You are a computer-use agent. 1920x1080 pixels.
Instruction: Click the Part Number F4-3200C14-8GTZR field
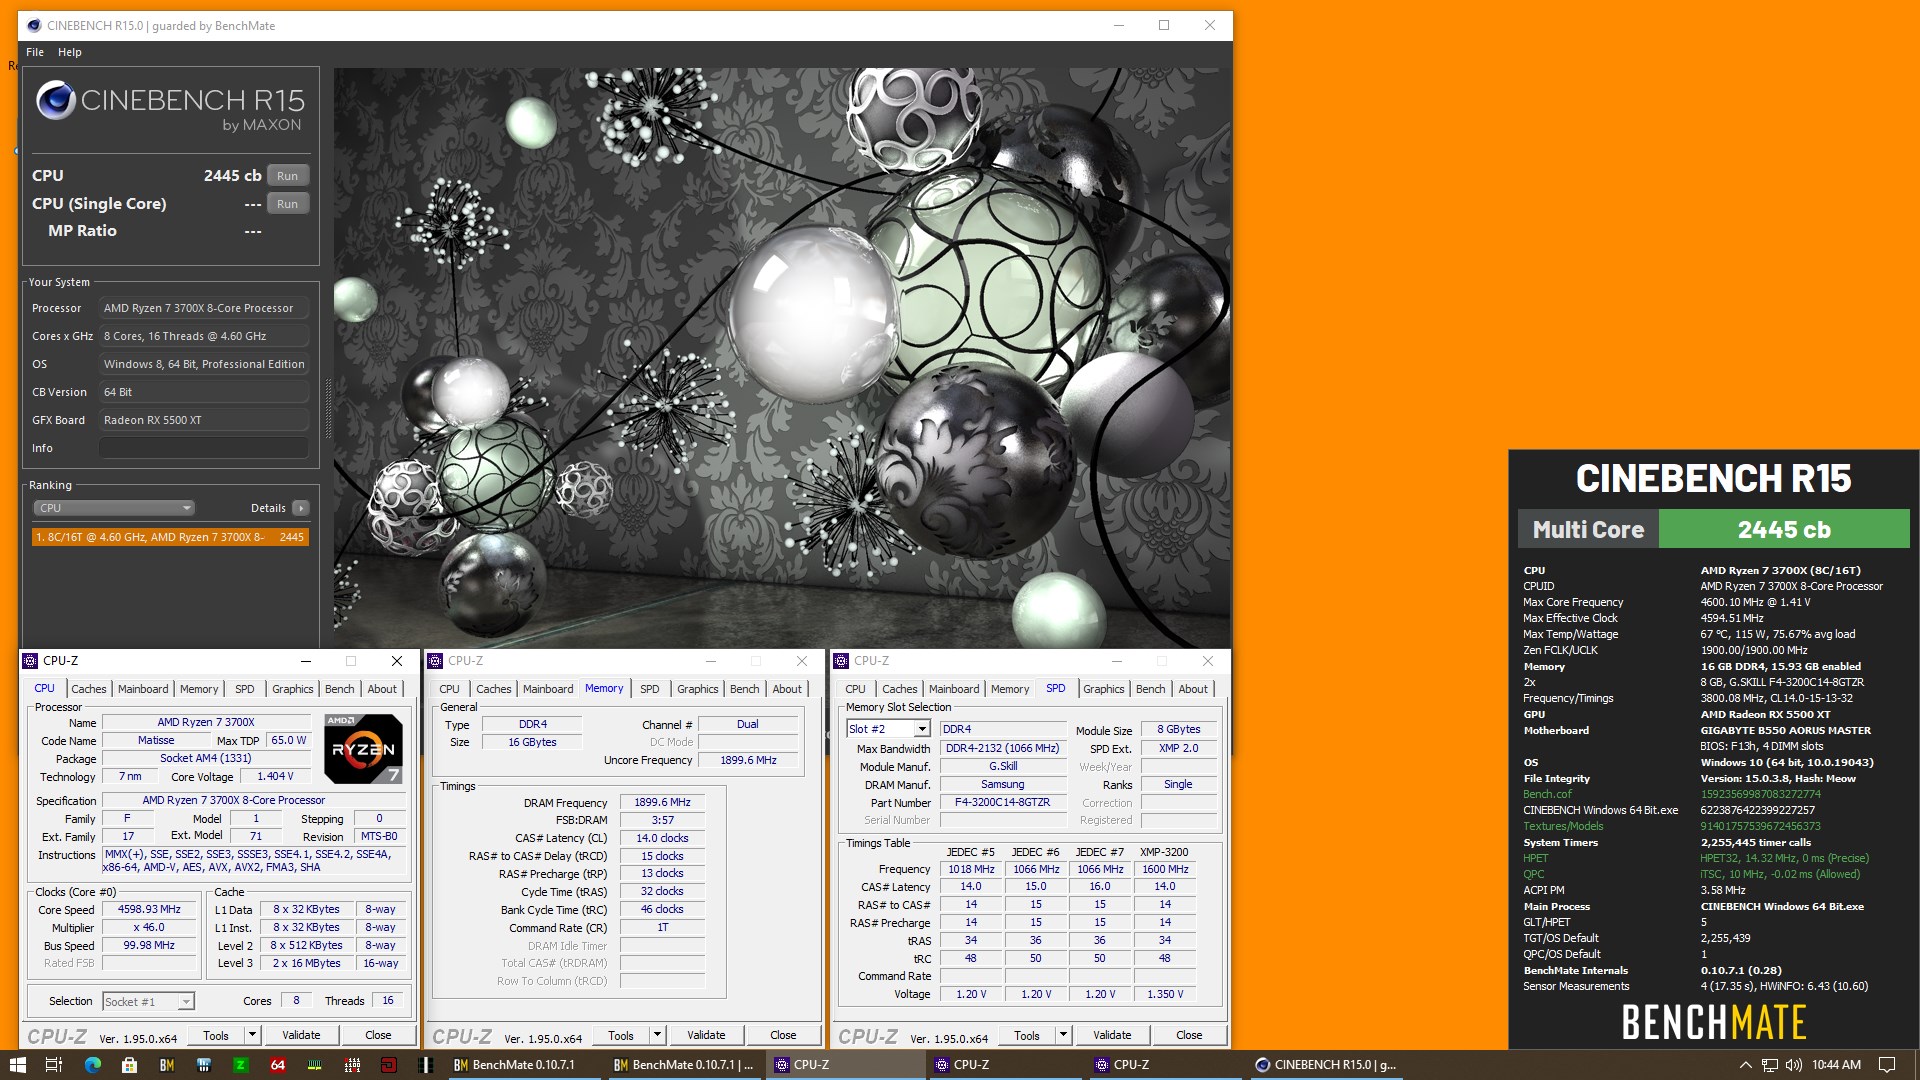click(x=1002, y=802)
